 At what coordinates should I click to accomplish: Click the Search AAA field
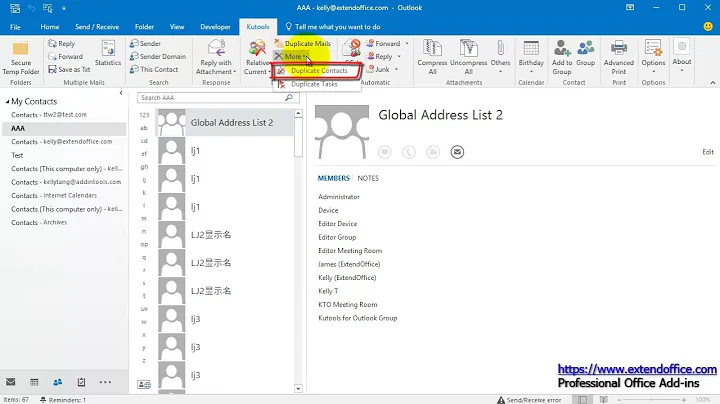point(212,98)
